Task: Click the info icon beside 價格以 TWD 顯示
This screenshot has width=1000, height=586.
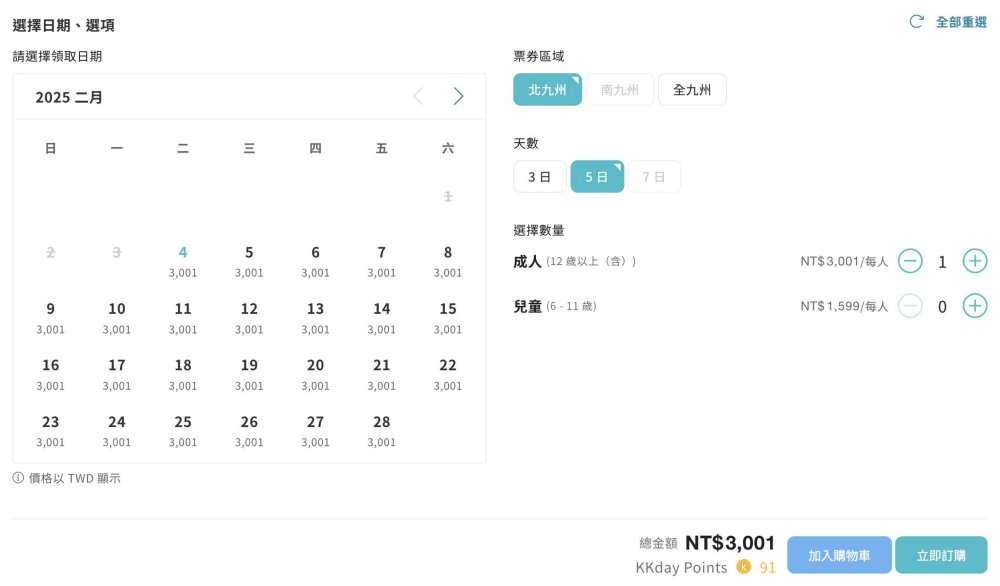Action: pos(18,478)
